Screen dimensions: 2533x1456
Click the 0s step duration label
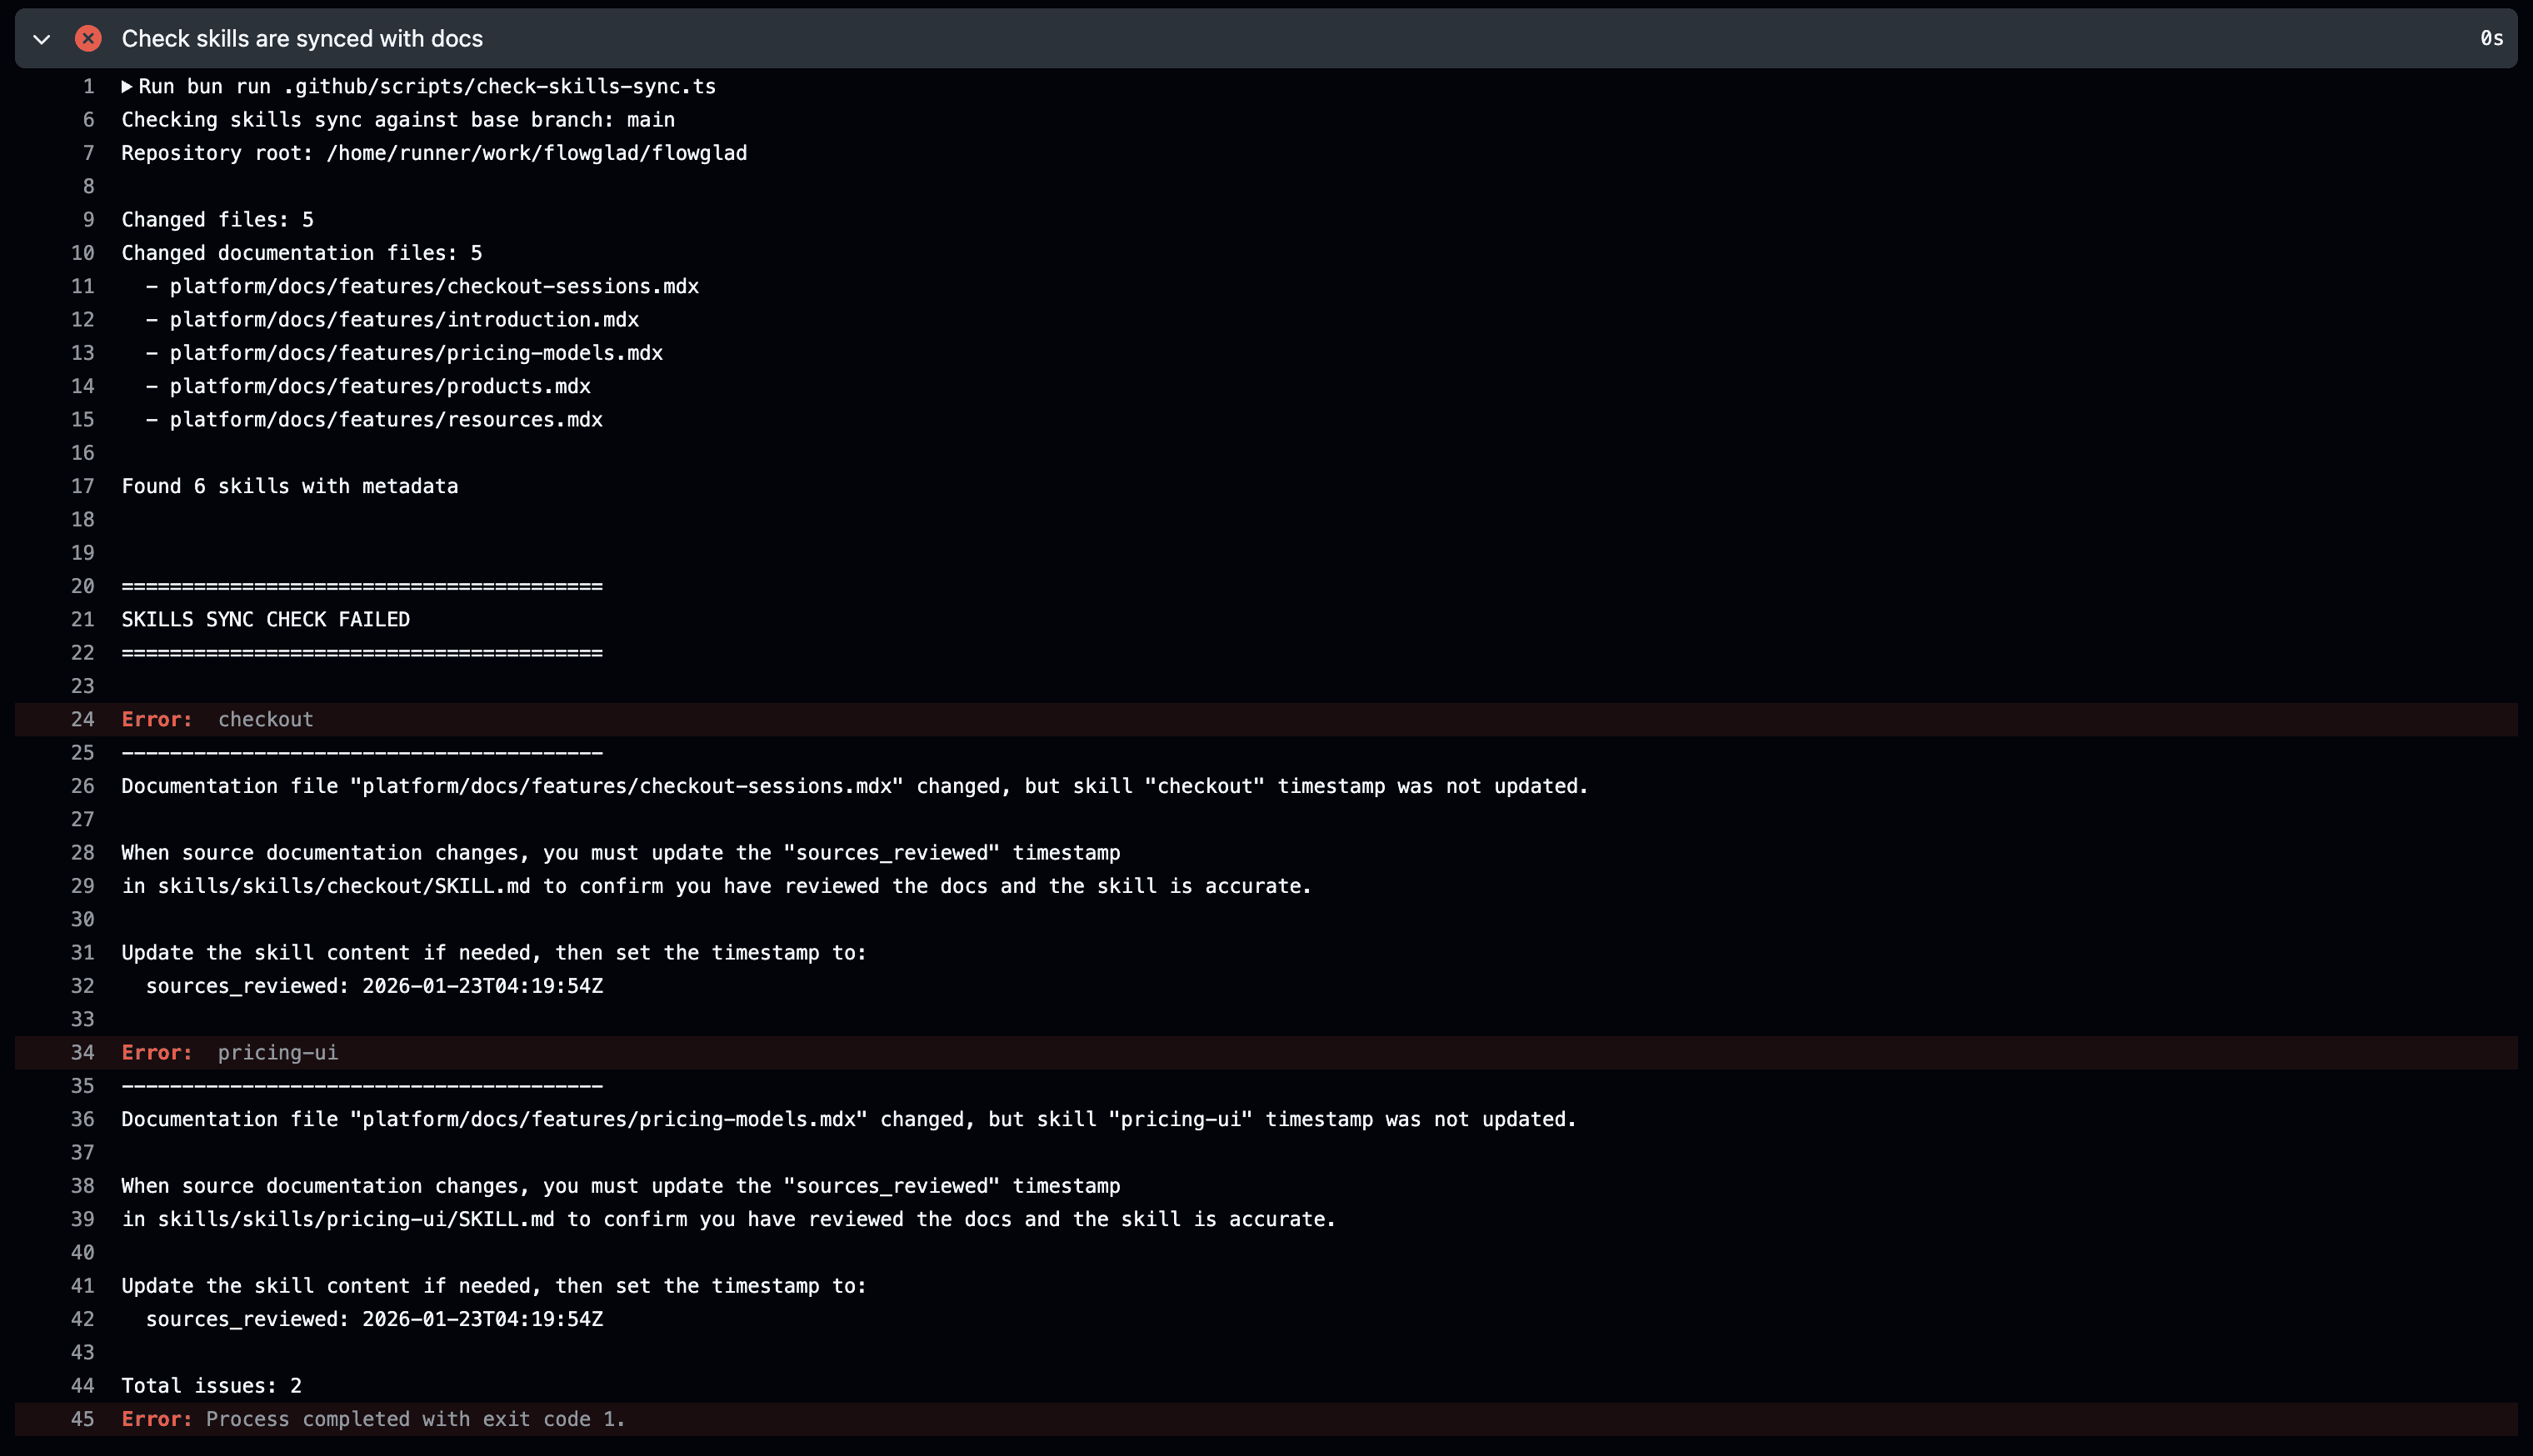click(2491, 39)
